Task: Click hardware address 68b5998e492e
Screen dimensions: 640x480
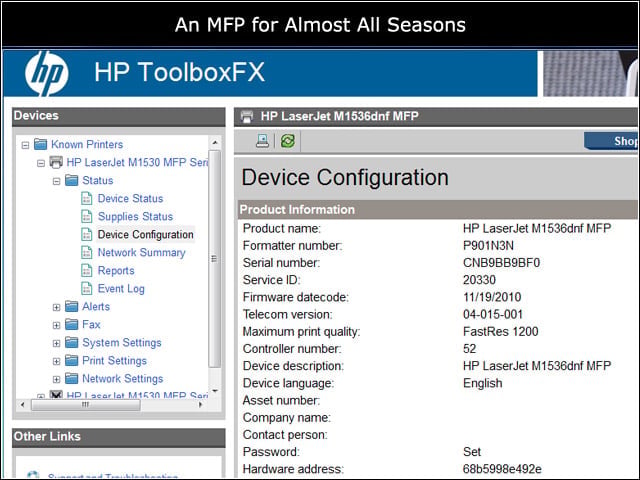Action: [502, 469]
